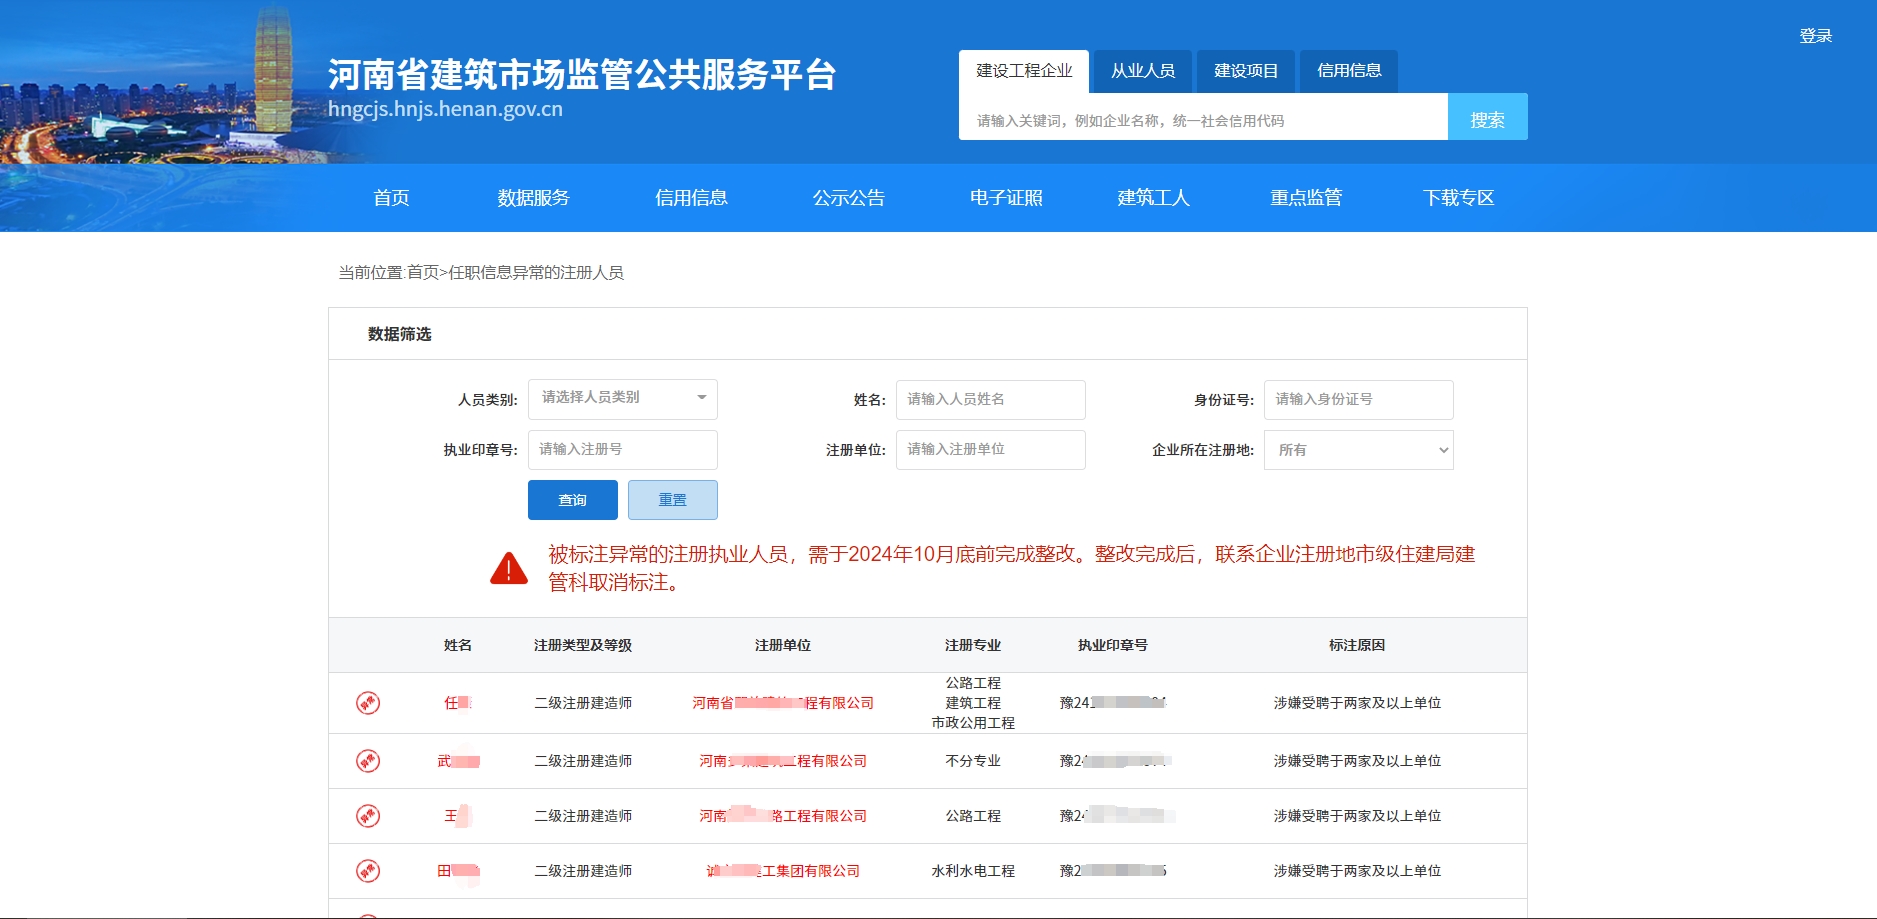This screenshot has width=1877, height=919.
Task: Open the 数据服务 navigation menu
Action: click(533, 198)
